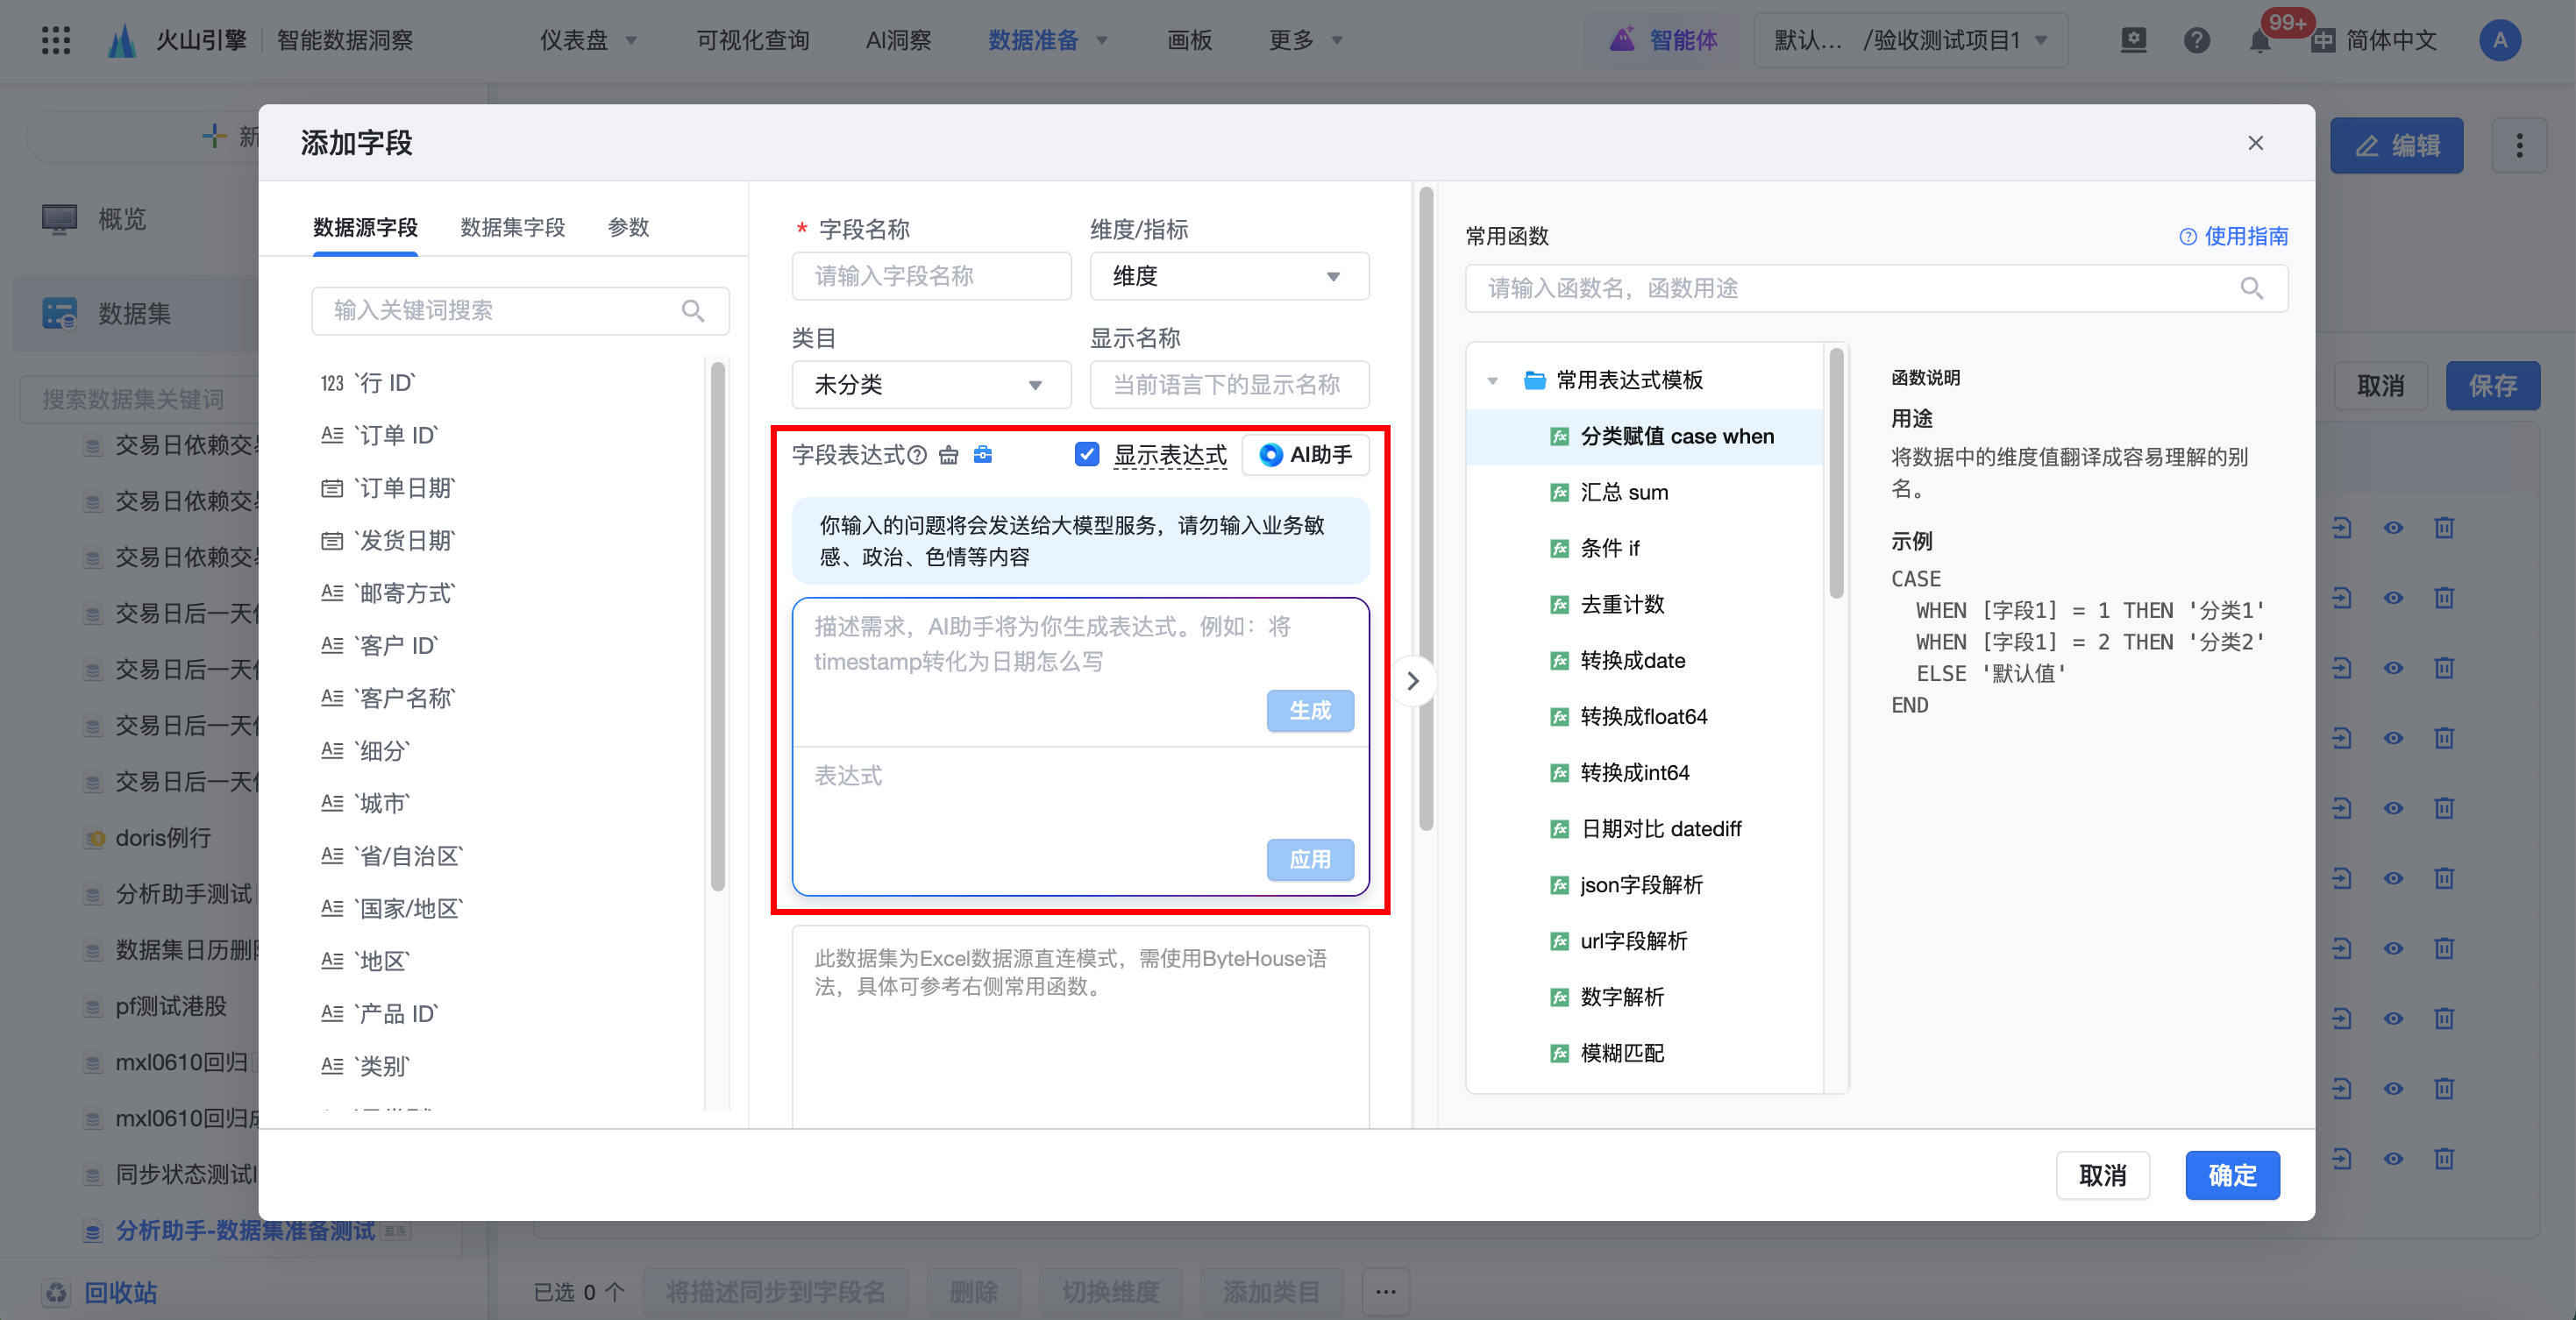The height and width of the screenshot is (1320, 2576).
Task: Open the 更多 dropdown menu
Action: [x=1306, y=40]
